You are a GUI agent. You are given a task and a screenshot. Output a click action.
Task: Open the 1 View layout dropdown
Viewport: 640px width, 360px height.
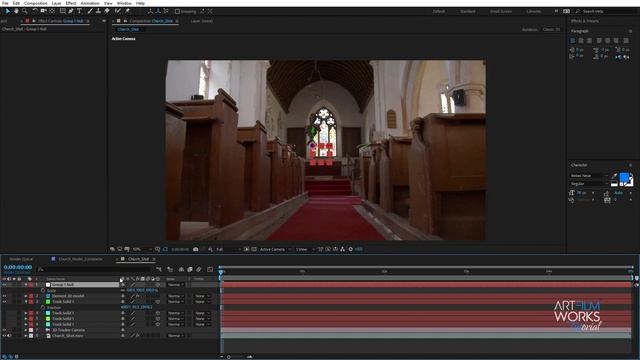tap(305, 249)
